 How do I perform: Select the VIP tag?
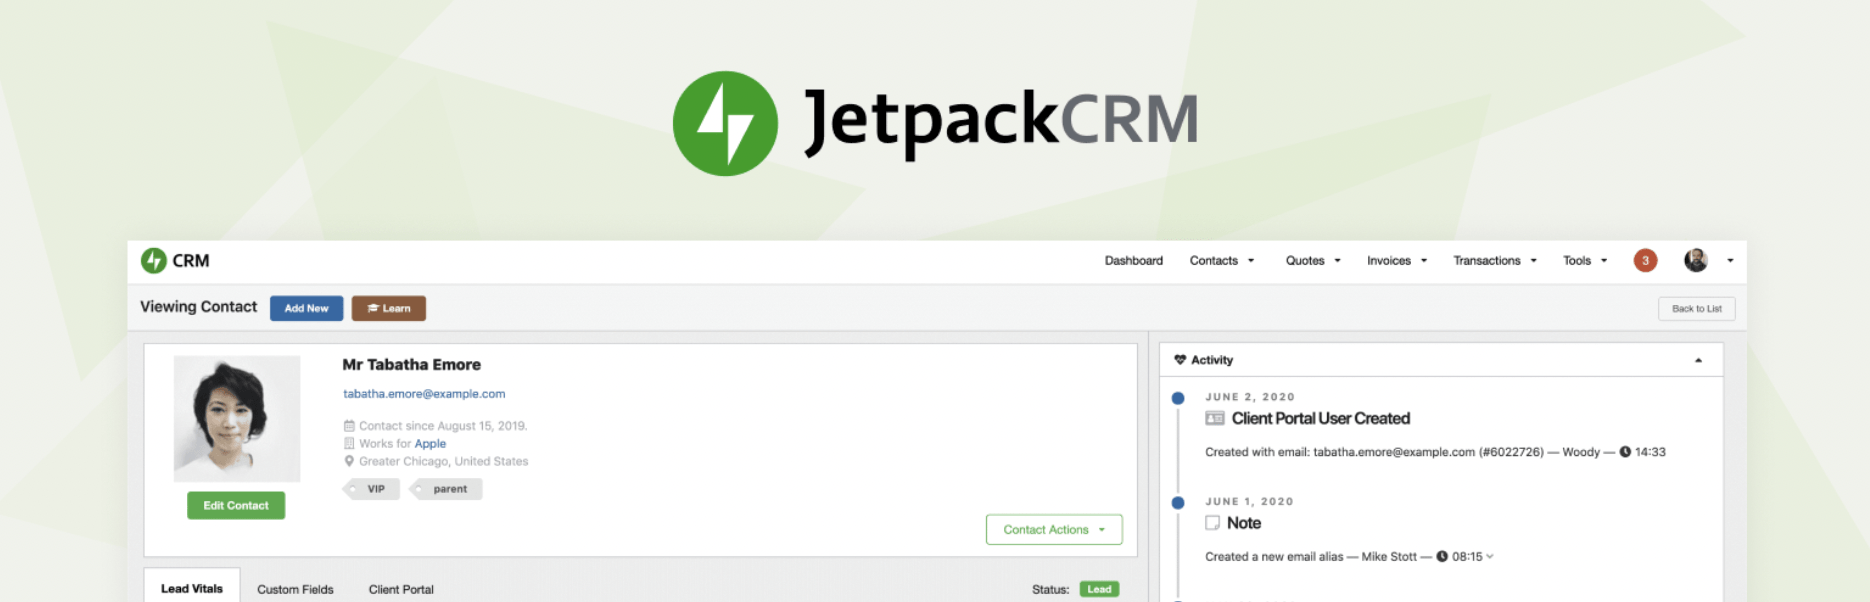click(x=372, y=489)
